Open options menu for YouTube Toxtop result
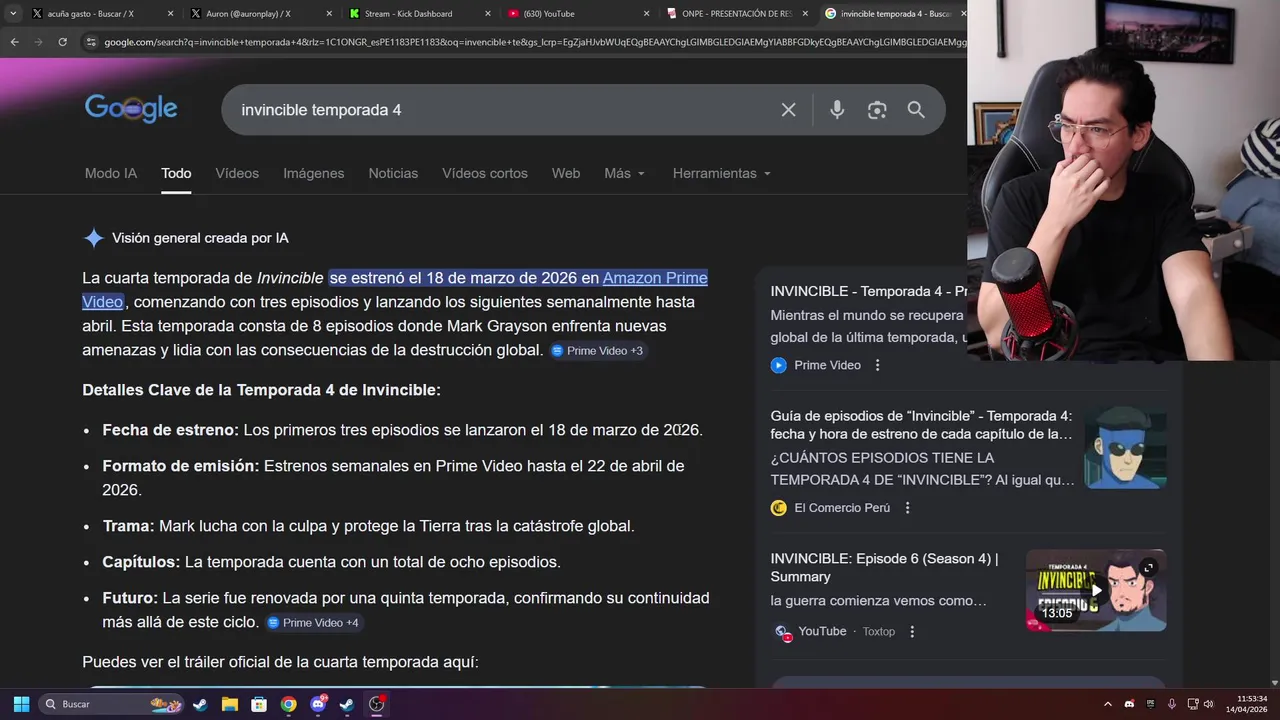 tap(912, 631)
